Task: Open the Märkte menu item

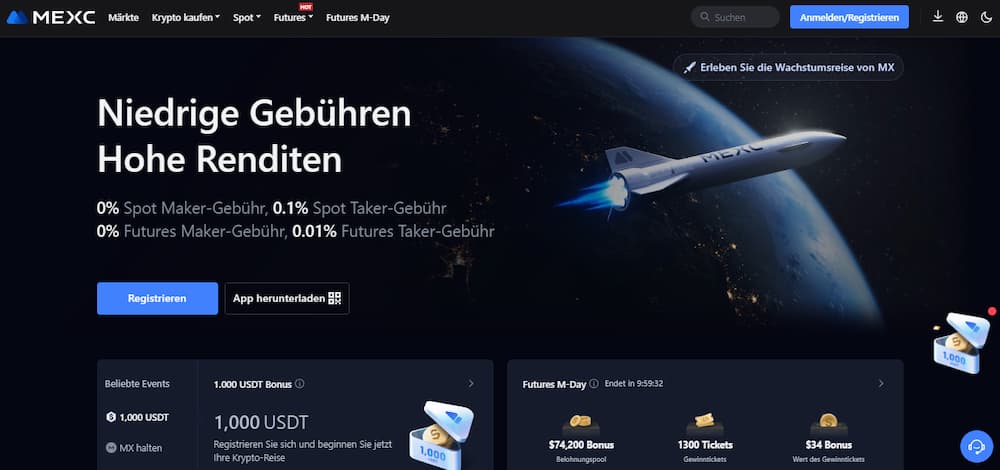Action: click(x=124, y=18)
